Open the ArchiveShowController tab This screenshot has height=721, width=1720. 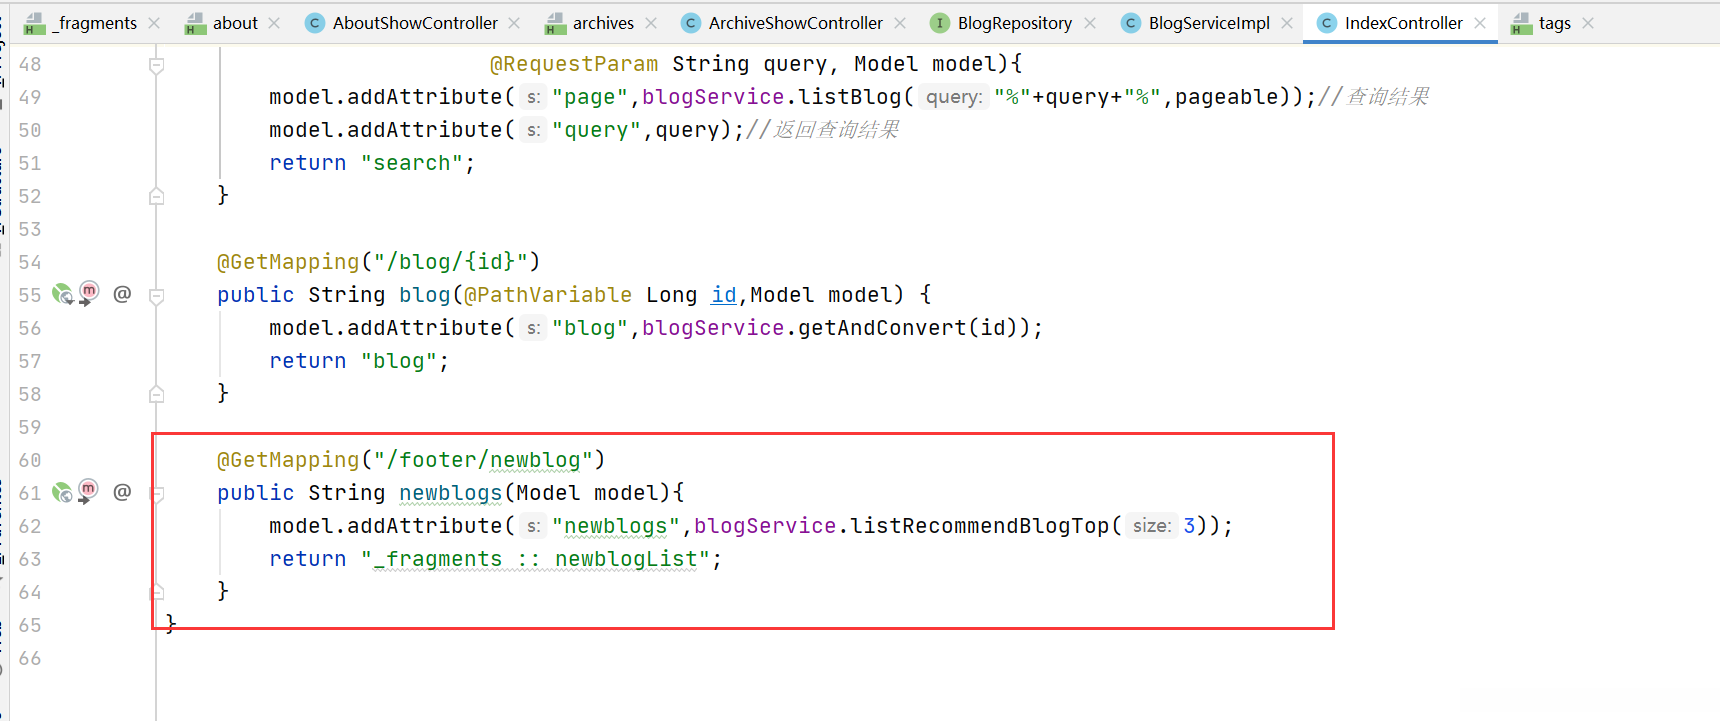tap(794, 23)
